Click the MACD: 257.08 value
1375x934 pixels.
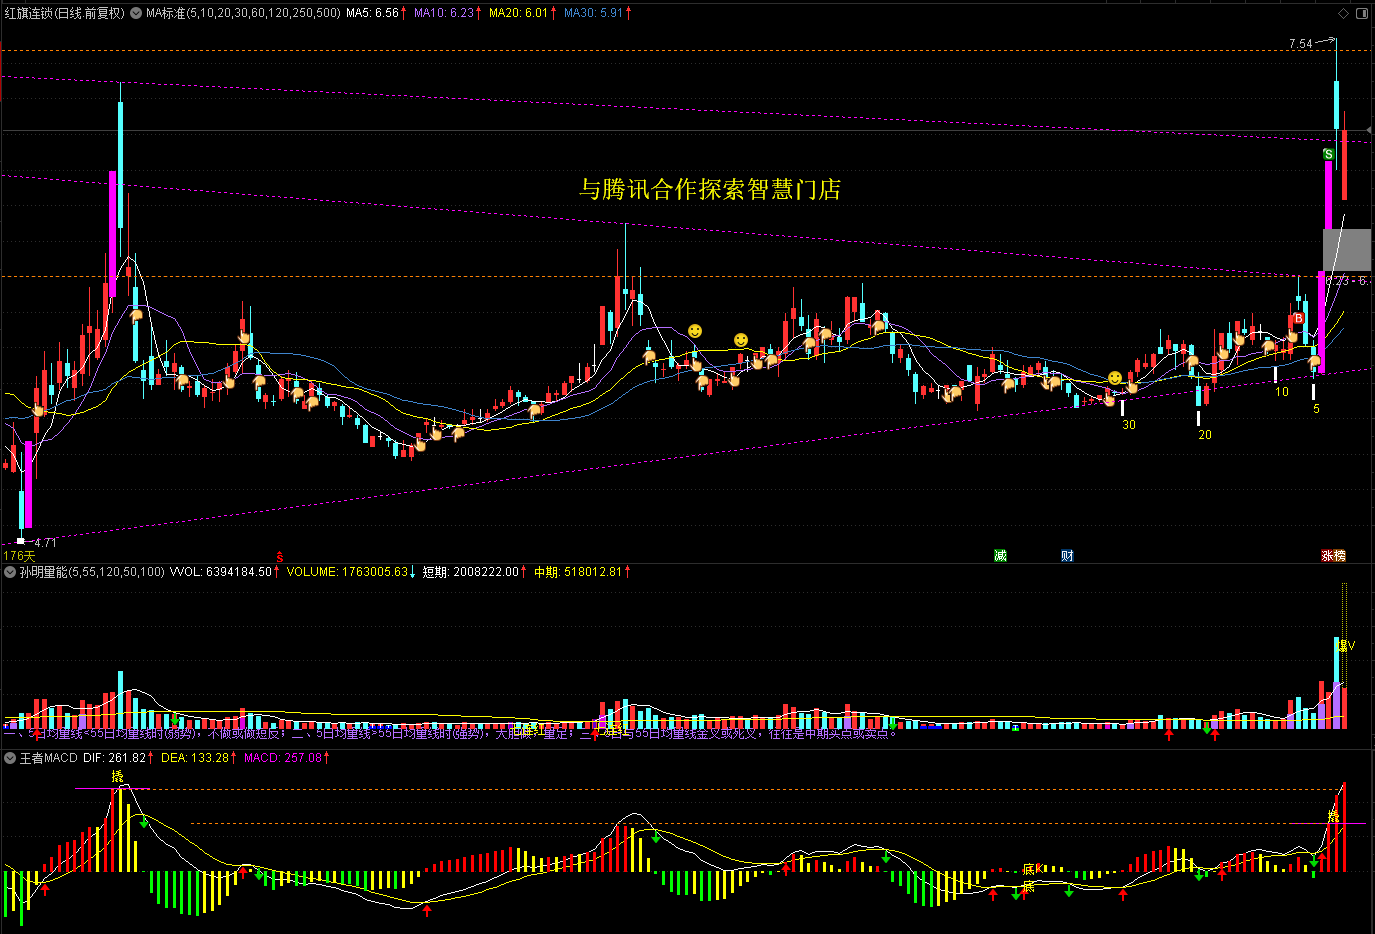(x=283, y=758)
